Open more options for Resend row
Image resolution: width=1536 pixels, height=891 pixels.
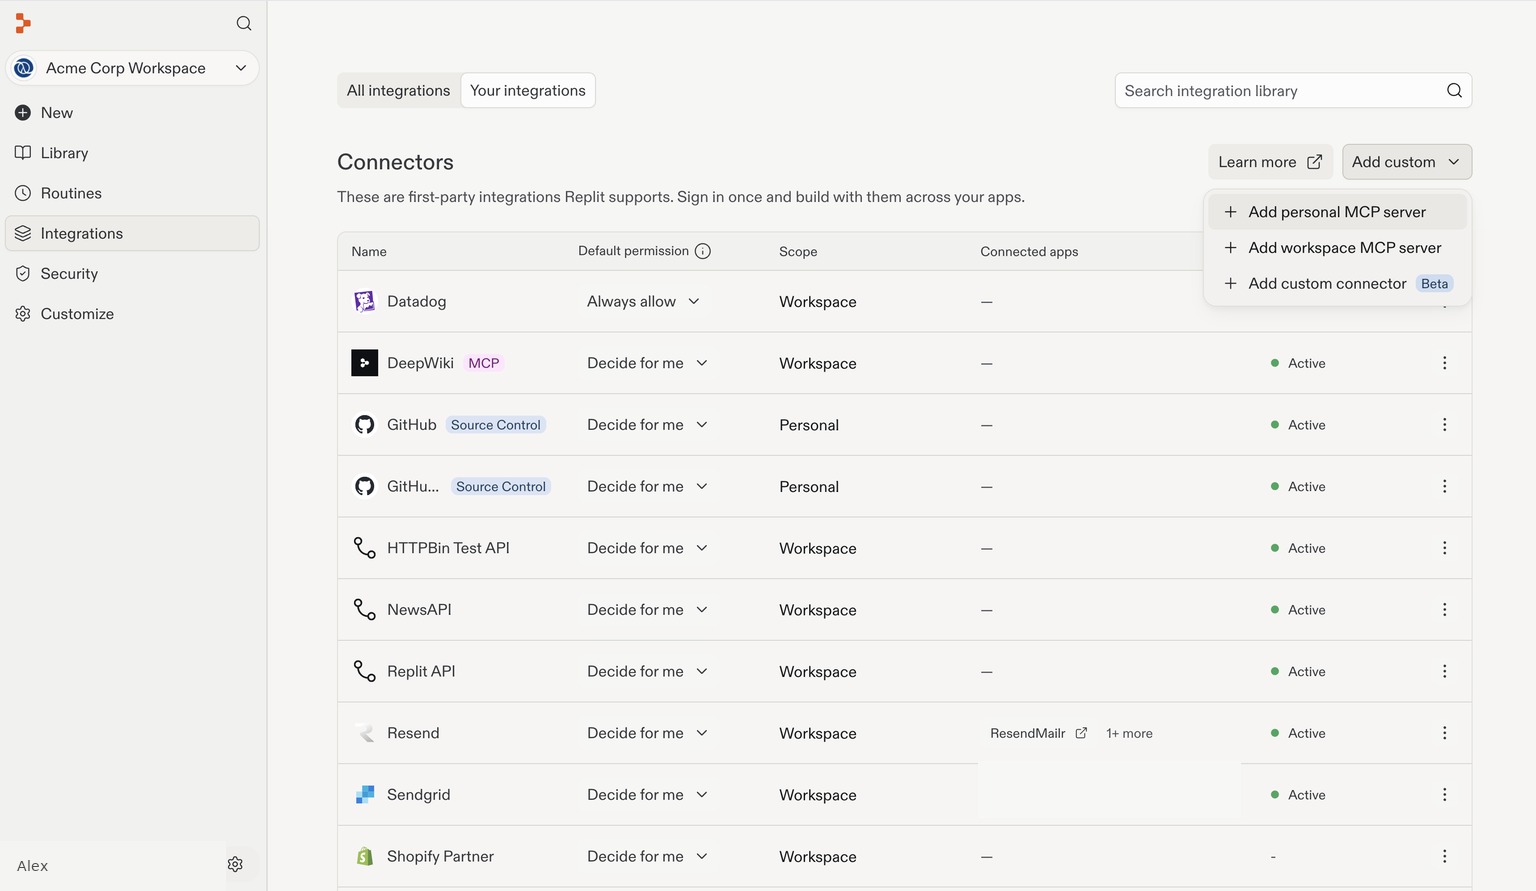coord(1445,733)
